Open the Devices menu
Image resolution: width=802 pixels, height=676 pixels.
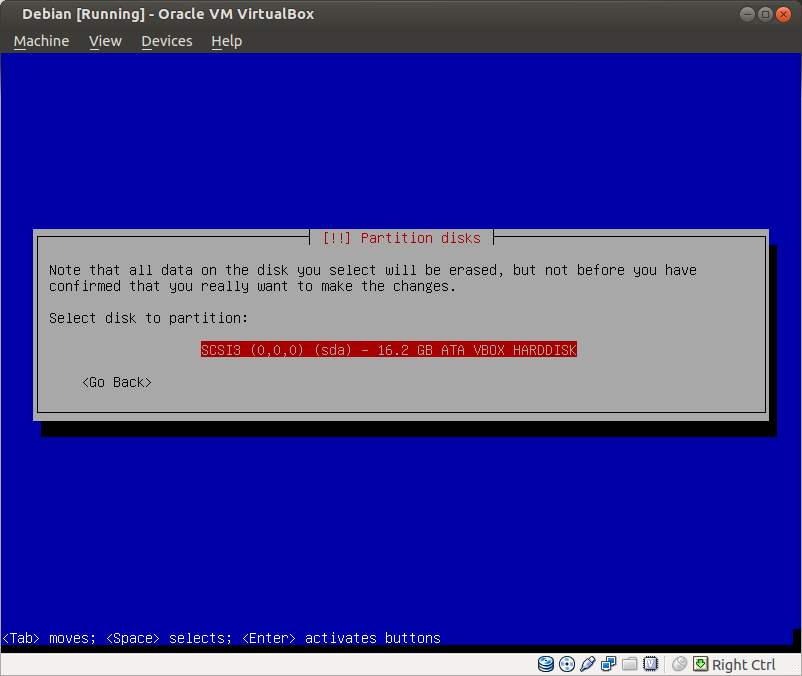[x=166, y=41]
